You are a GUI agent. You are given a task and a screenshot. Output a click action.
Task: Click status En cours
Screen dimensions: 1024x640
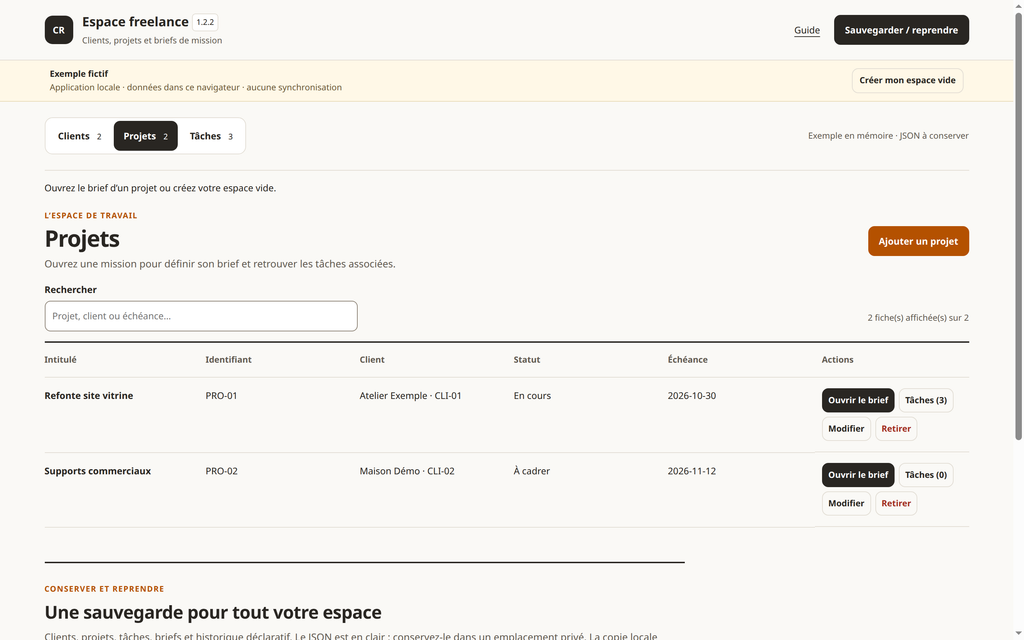(x=532, y=396)
